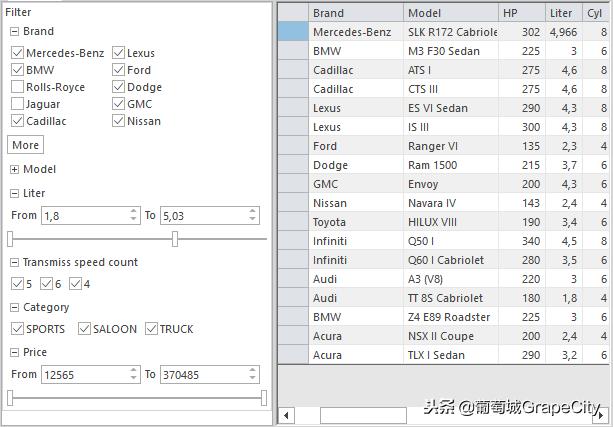The width and height of the screenshot is (613, 427).
Task: Click the cell "Ram 1500"
Action: click(x=451, y=165)
